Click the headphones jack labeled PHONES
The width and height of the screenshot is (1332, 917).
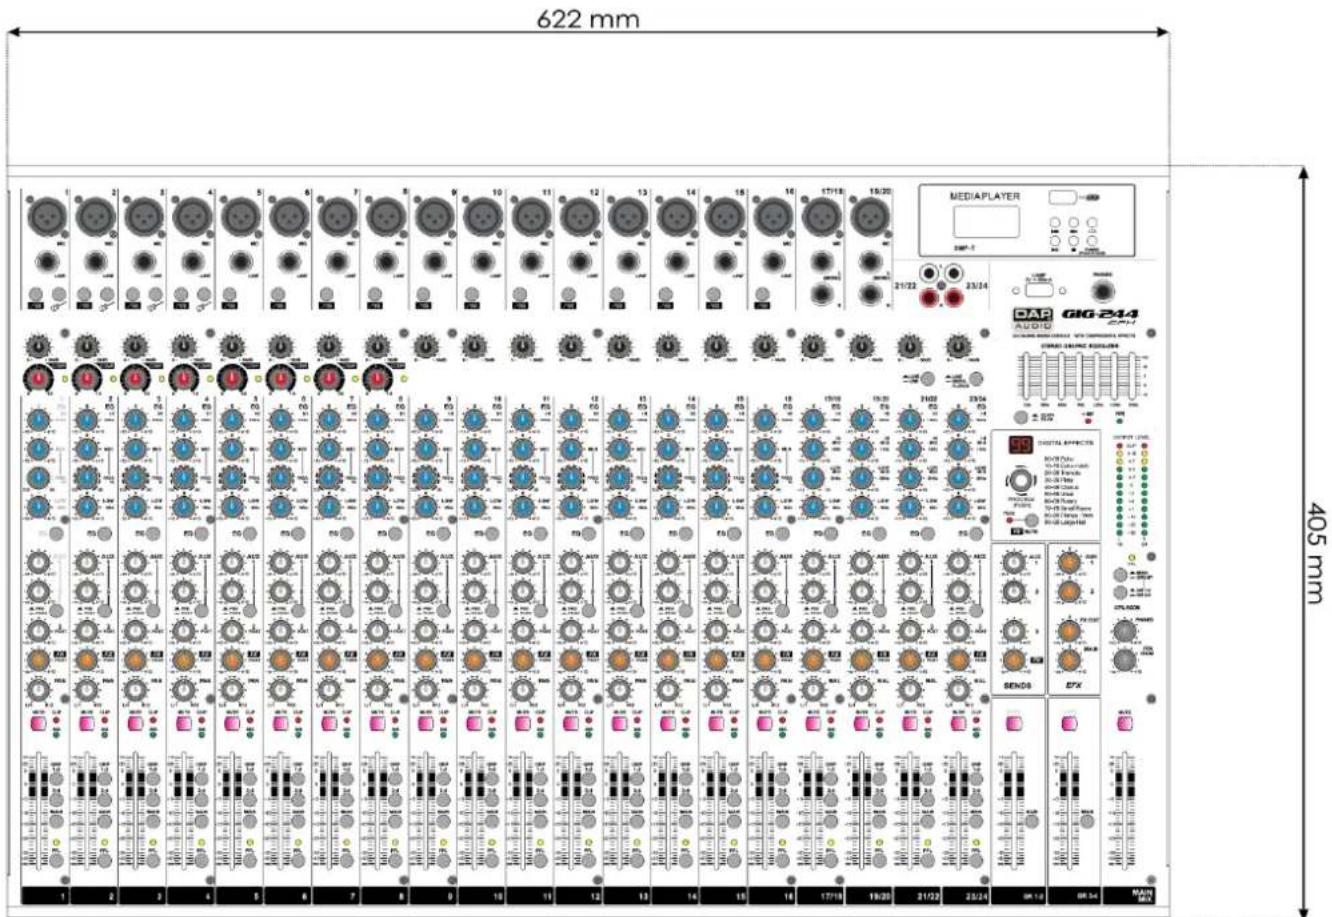pos(1103,291)
